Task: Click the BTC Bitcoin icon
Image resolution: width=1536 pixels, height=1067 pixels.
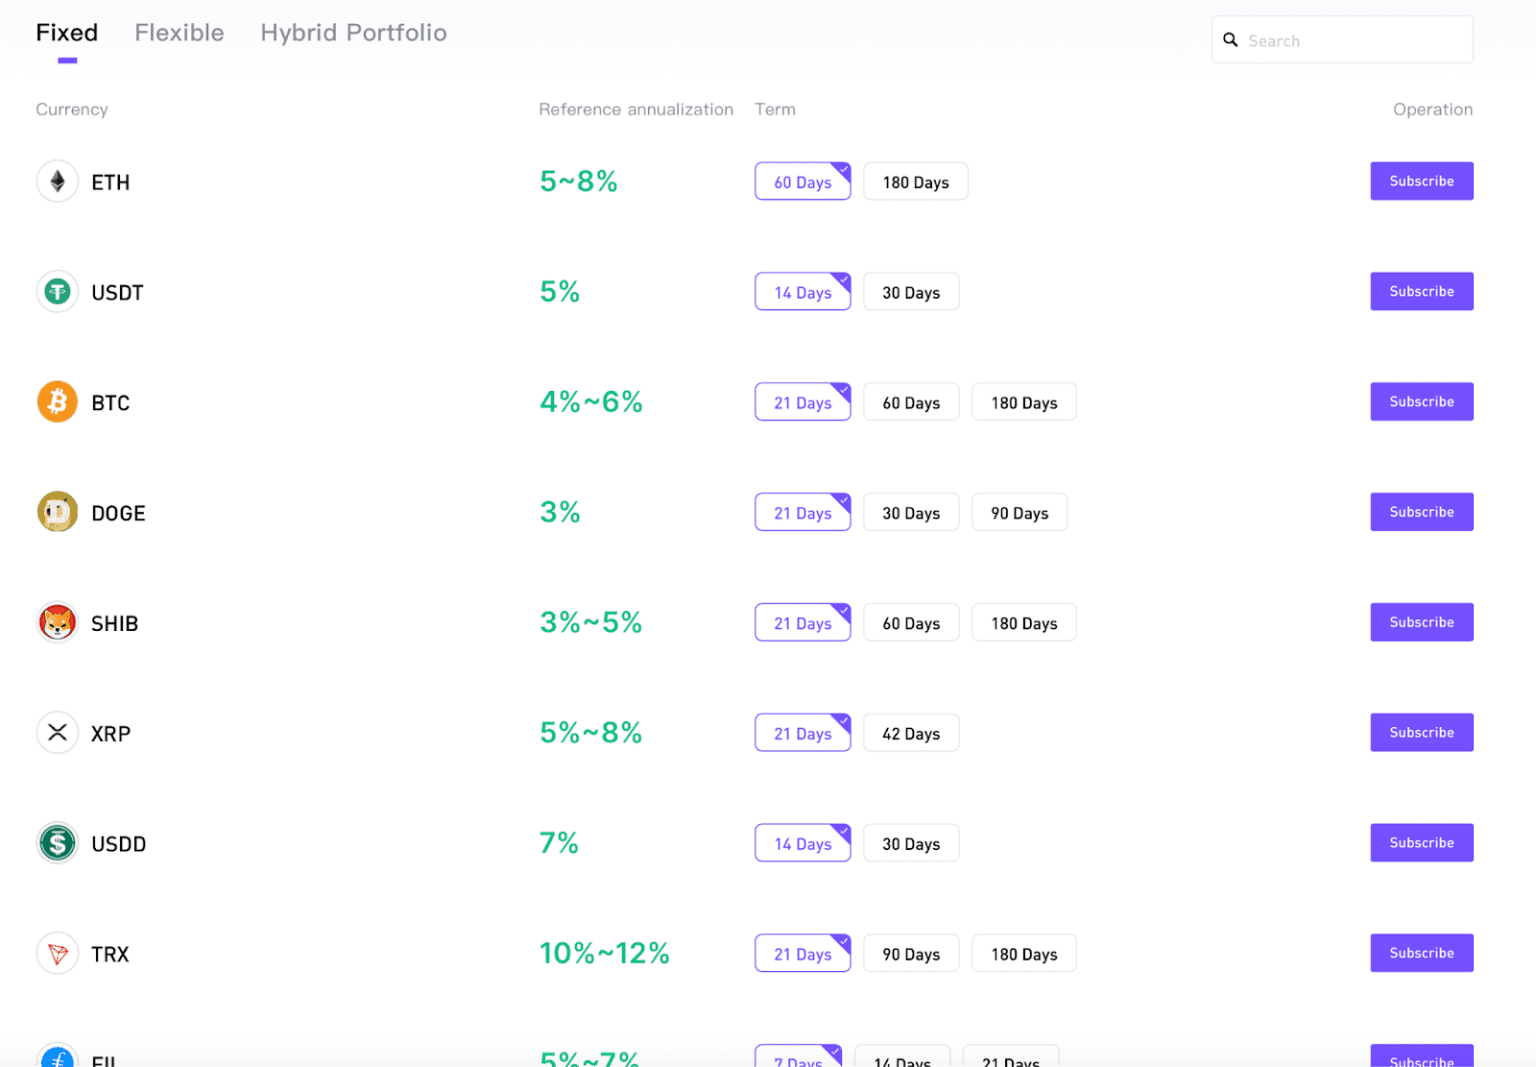Action: [57, 401]
